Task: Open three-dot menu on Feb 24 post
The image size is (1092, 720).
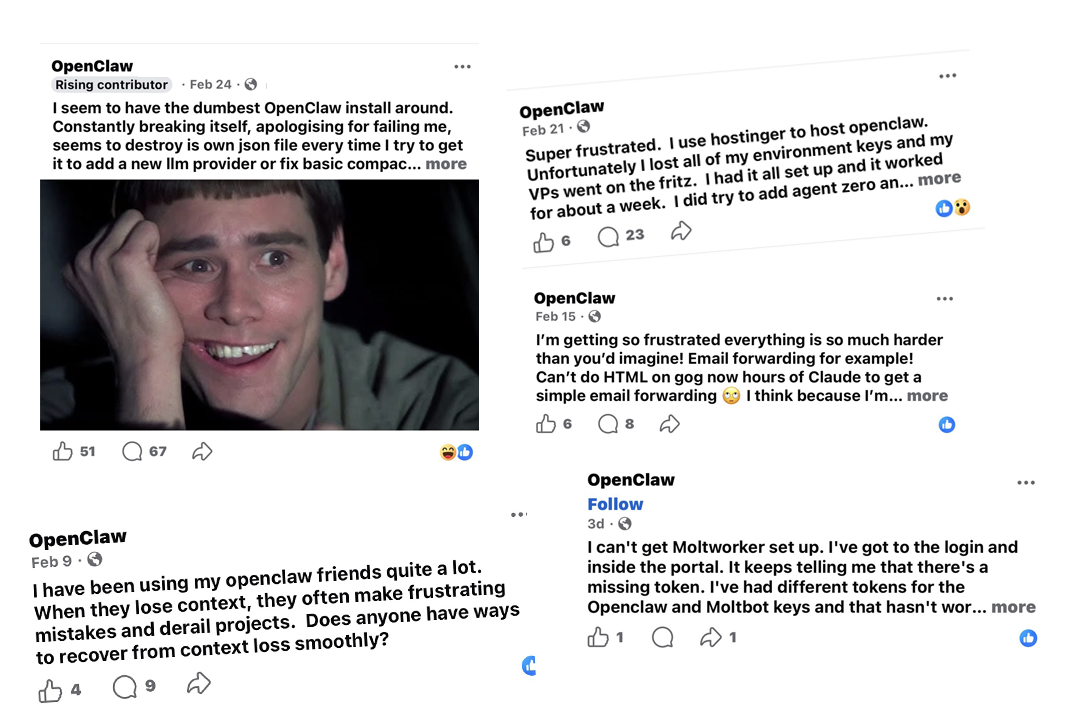Action: [462, 67]
